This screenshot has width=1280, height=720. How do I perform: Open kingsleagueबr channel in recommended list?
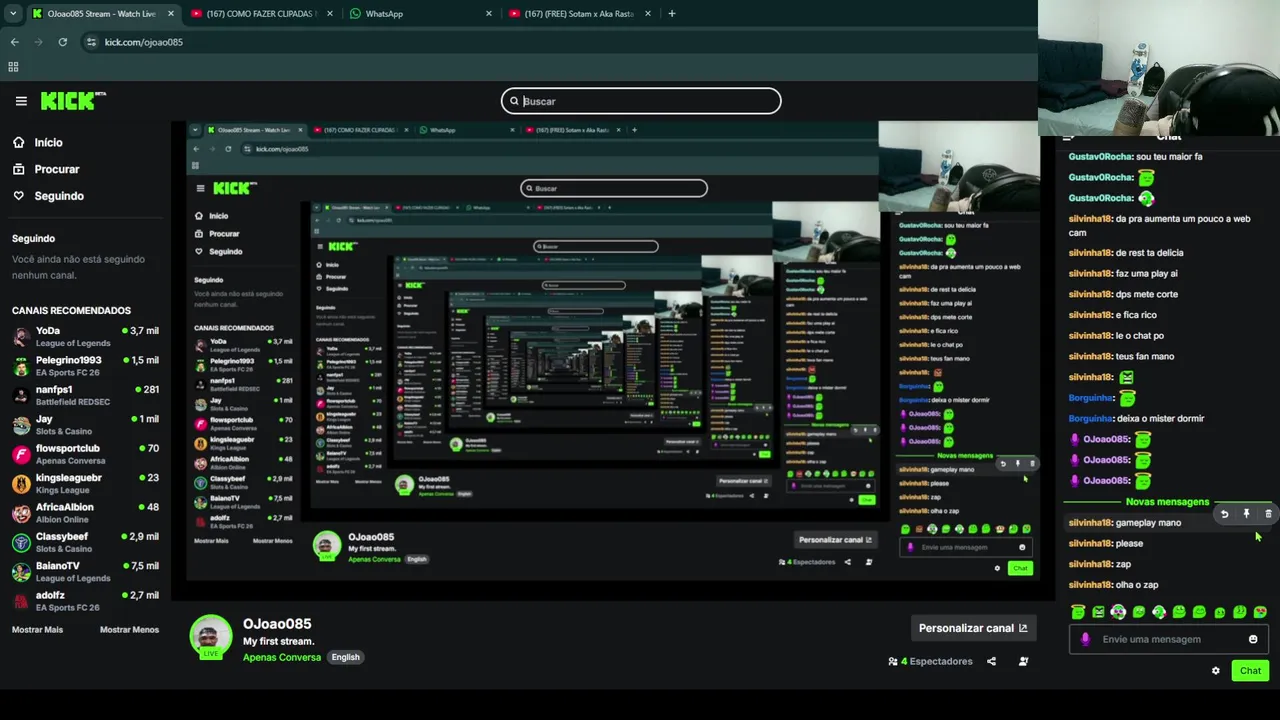point(85,484)
